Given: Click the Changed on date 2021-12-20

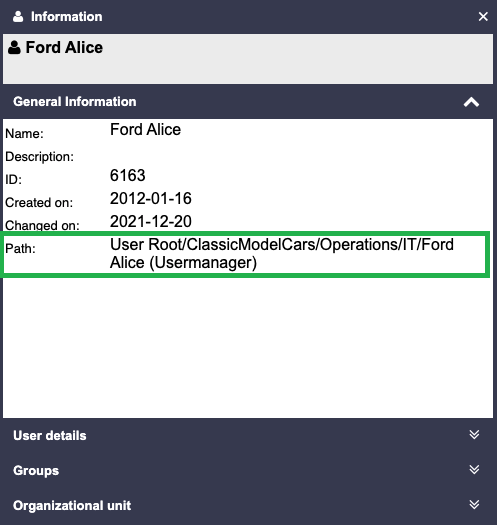Looking at the screenshot, I should 151,221.
